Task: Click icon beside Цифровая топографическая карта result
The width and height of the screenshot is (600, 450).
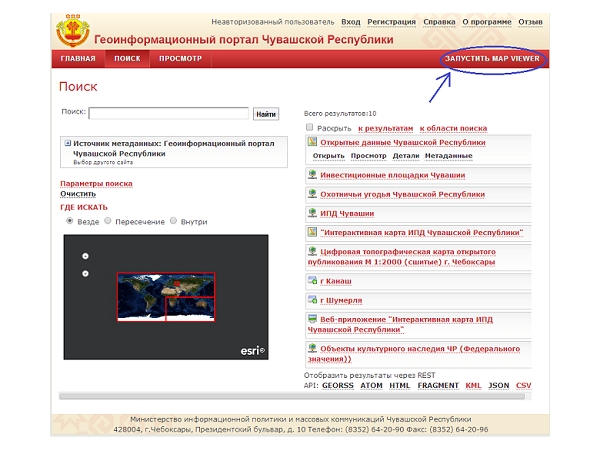Action: pos(312,251)
